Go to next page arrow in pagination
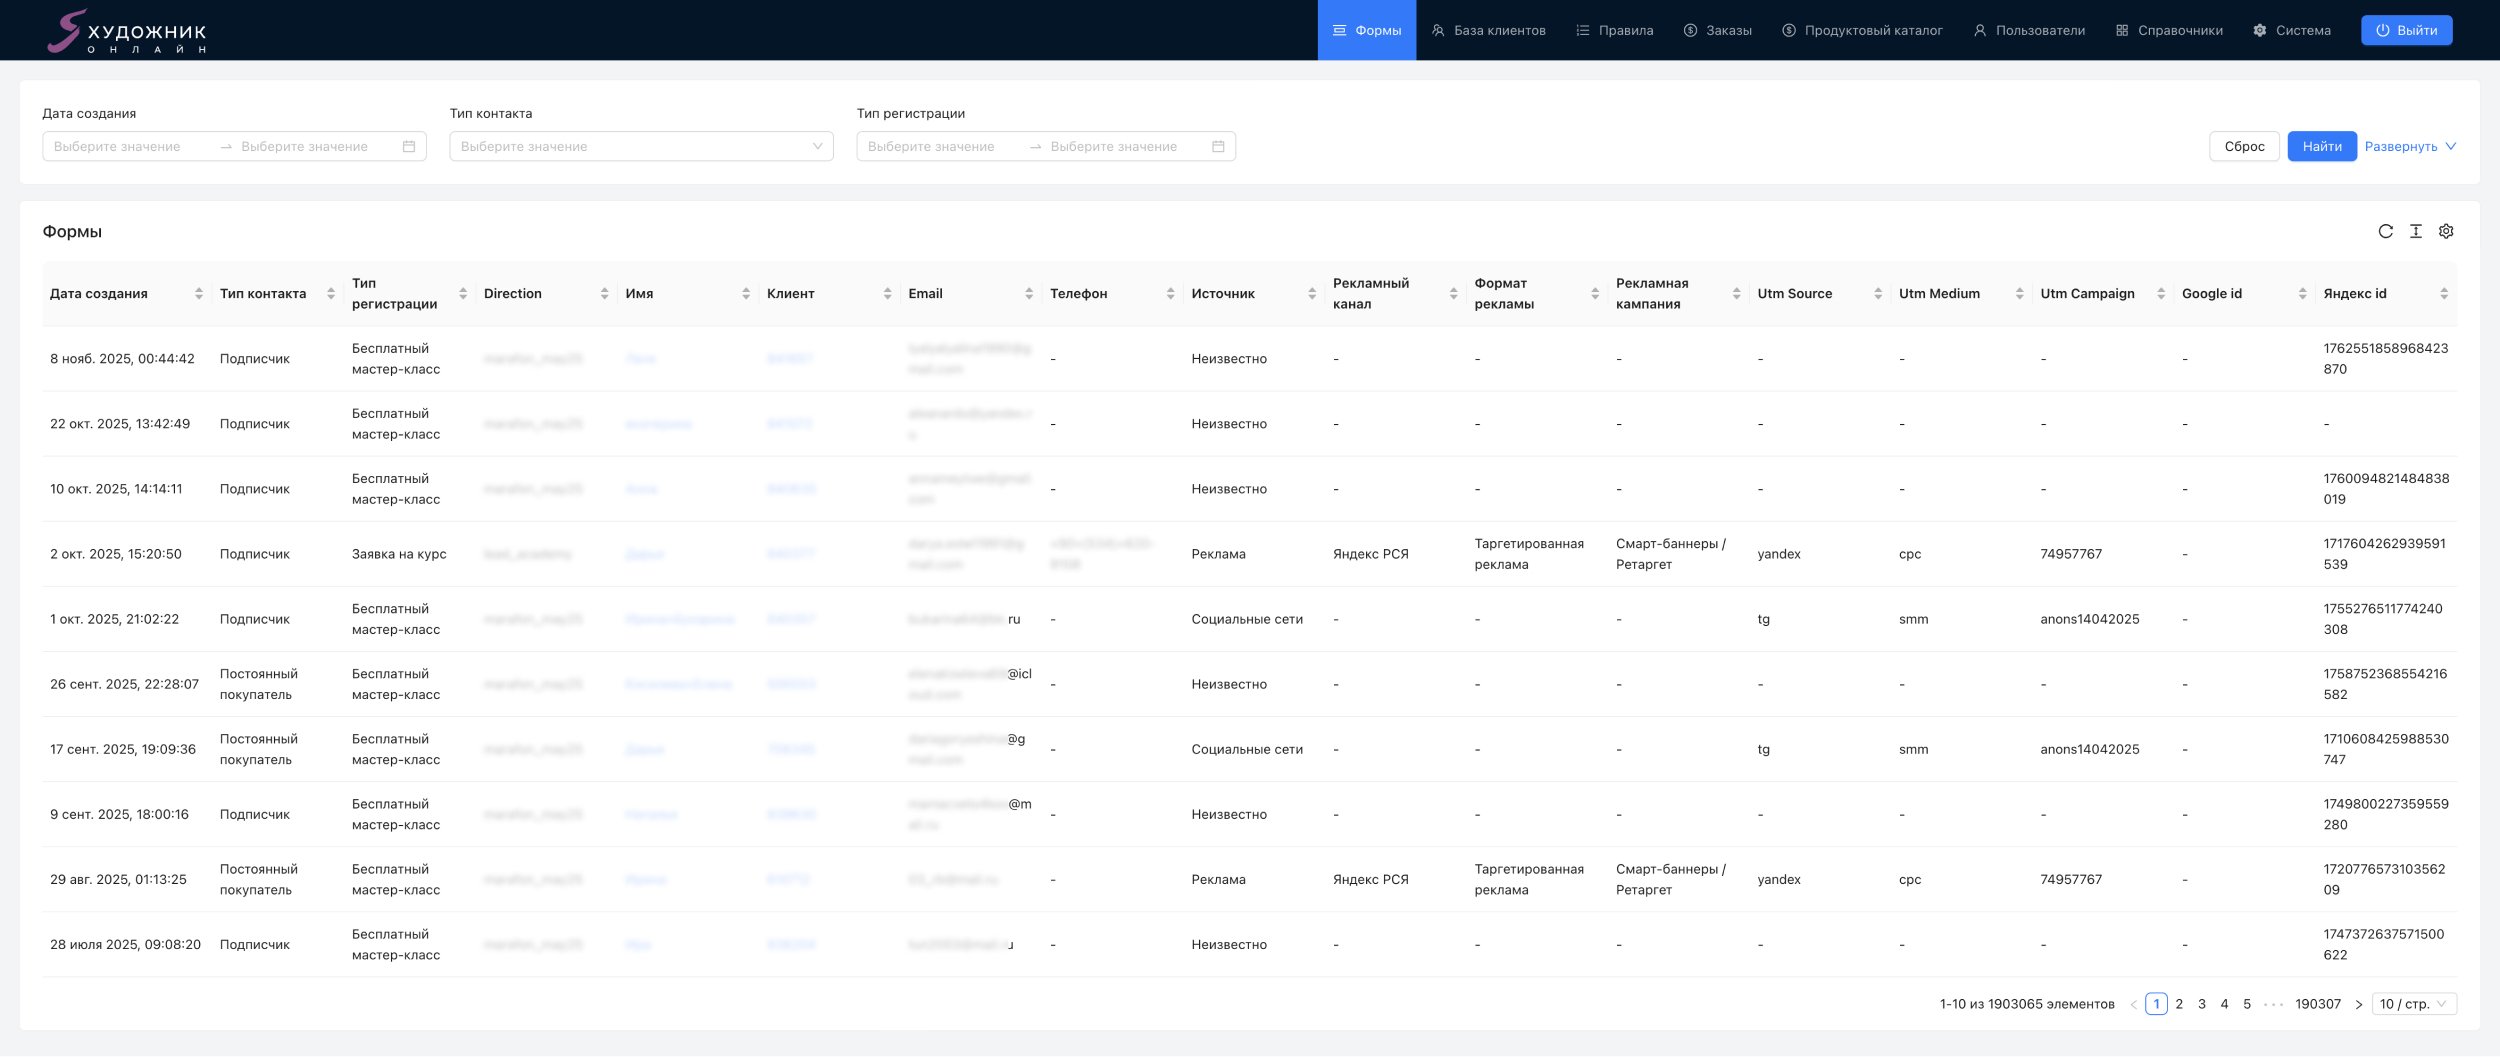 [2358, 1005]
